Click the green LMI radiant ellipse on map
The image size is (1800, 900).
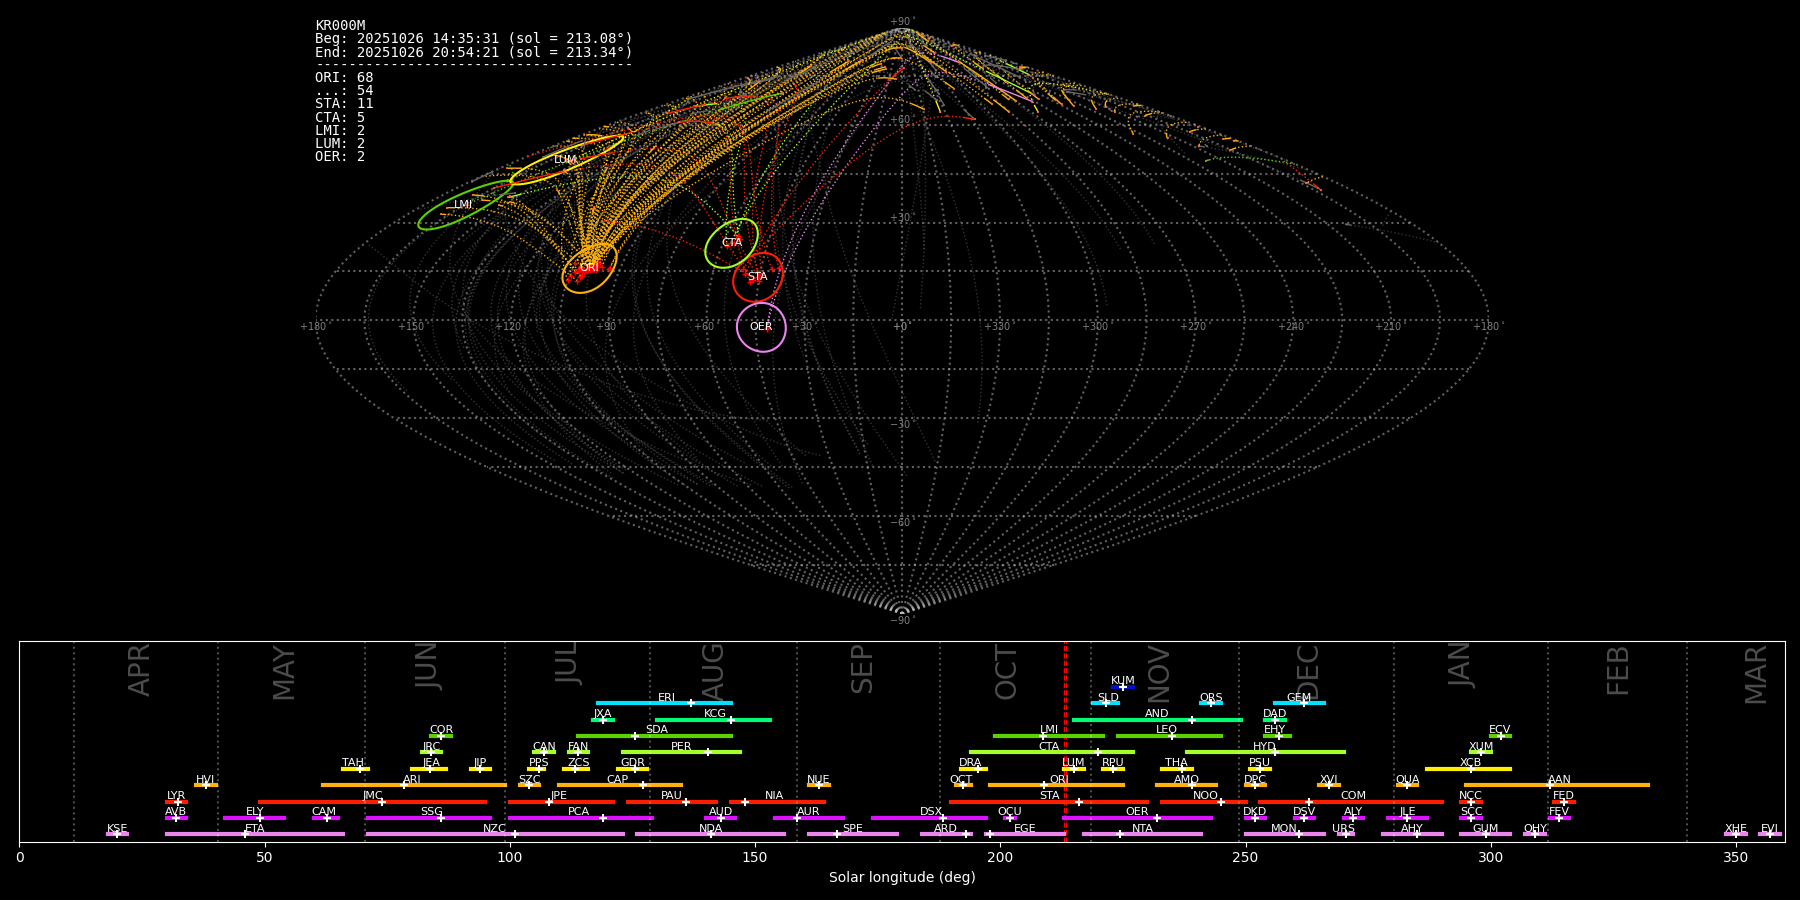coord(464,205)
